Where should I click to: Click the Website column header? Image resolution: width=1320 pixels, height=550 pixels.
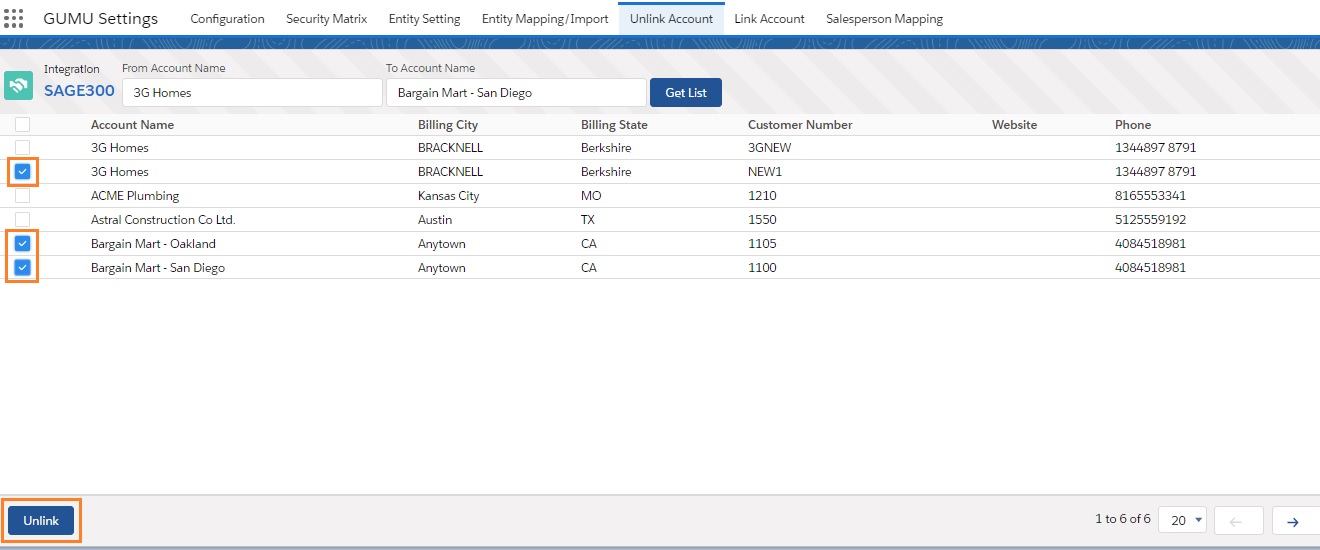tap(1014, 125)
